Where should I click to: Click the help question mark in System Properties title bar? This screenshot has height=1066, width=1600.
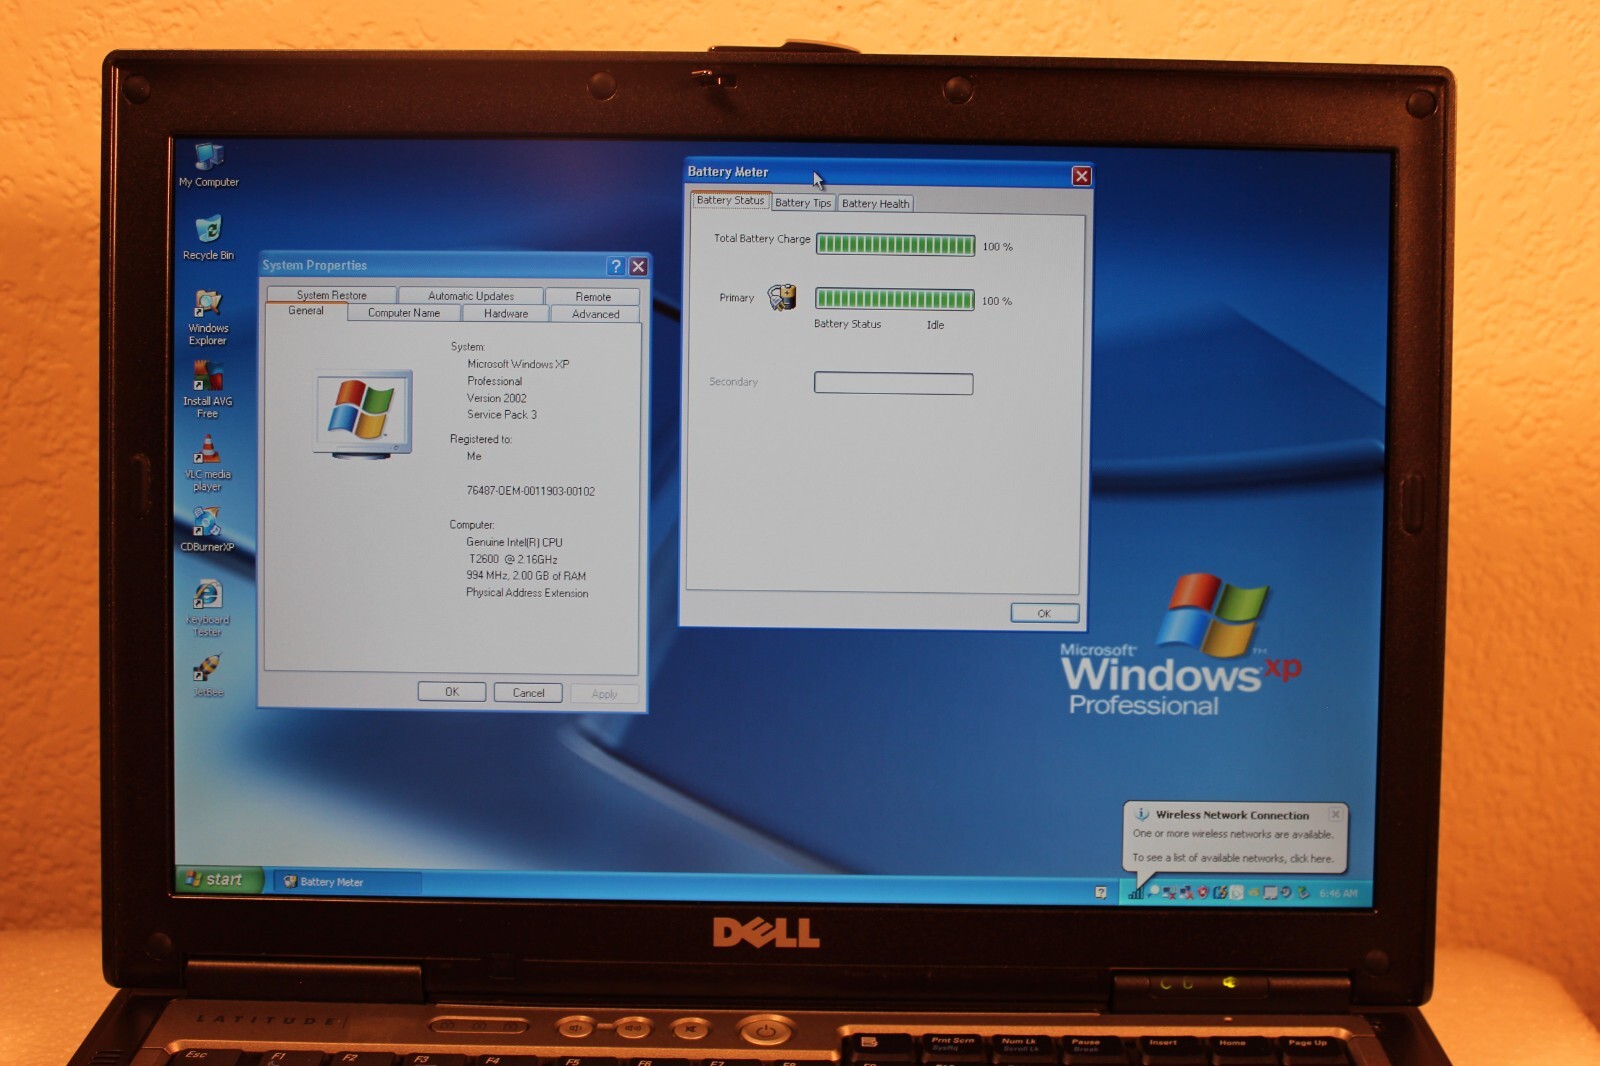tap(616, 266)
